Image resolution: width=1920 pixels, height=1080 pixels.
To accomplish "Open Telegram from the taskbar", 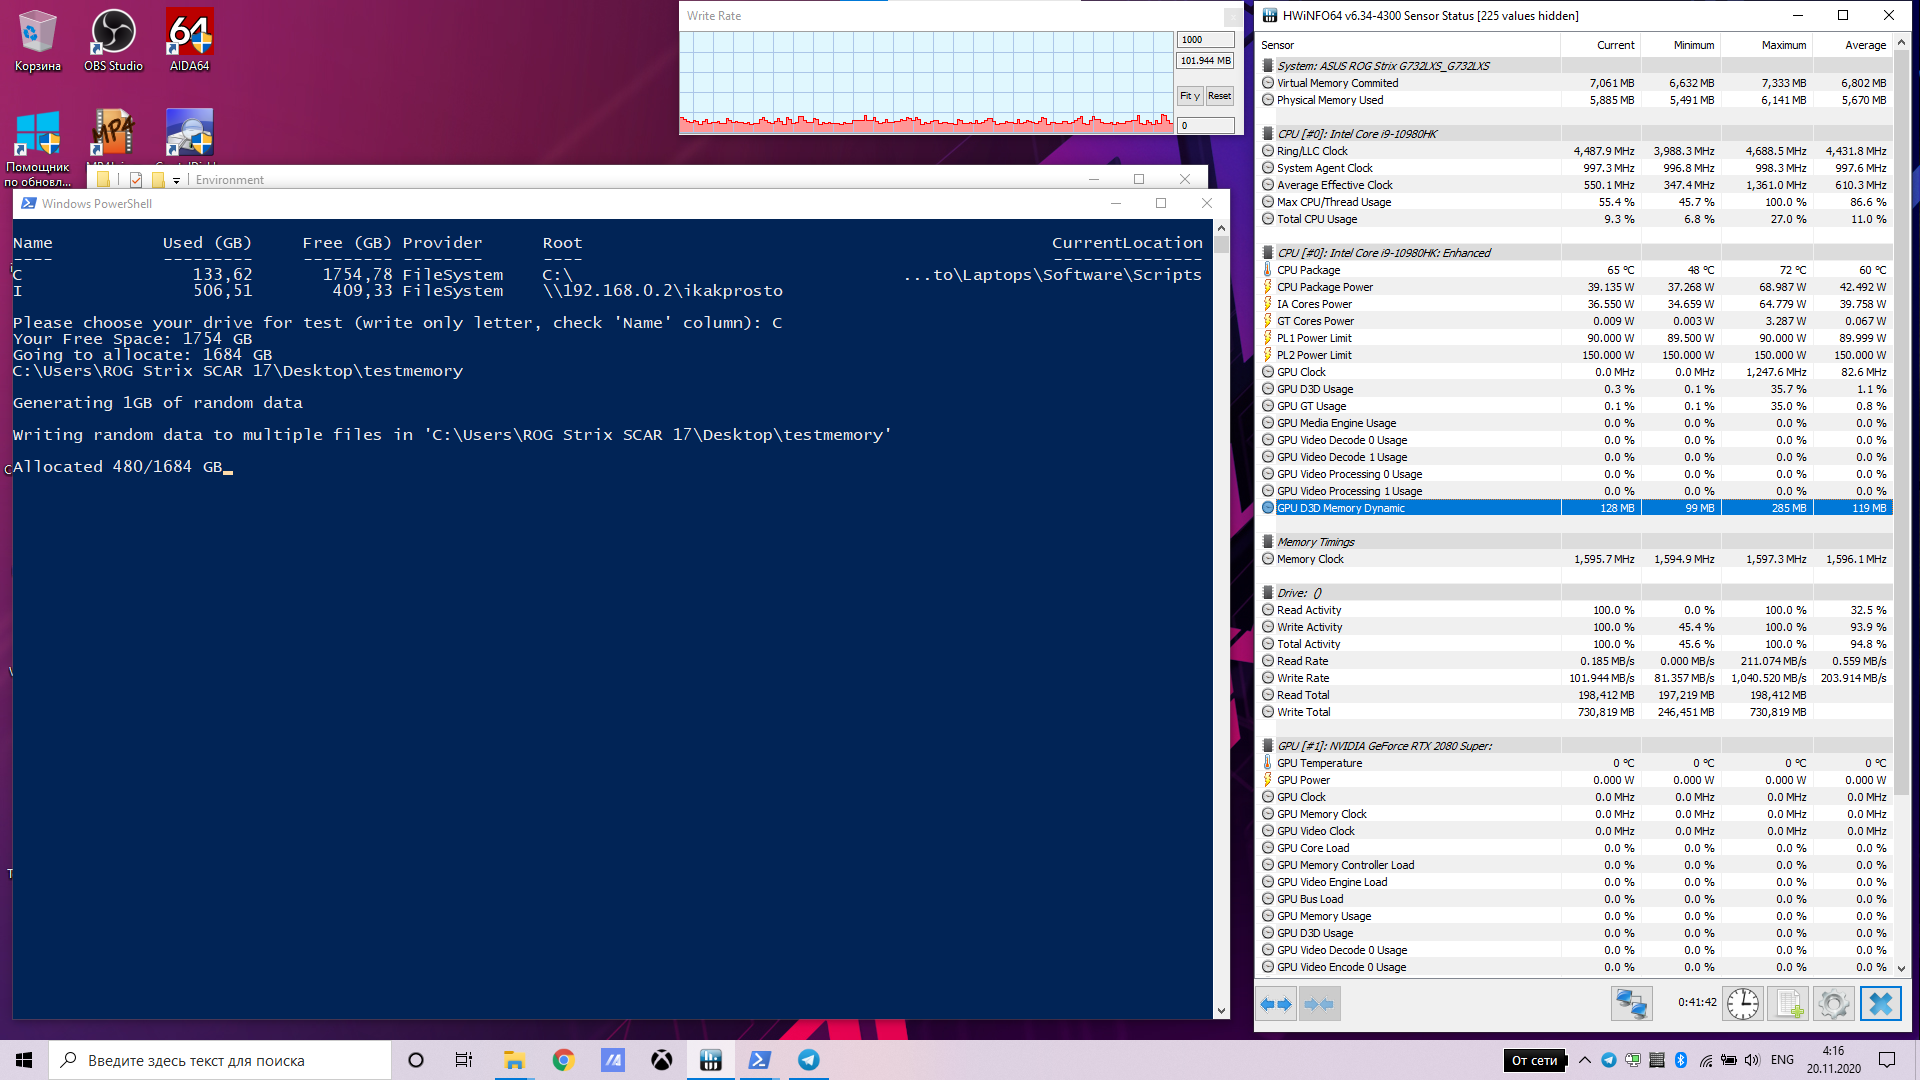I will pos(809,1060).
